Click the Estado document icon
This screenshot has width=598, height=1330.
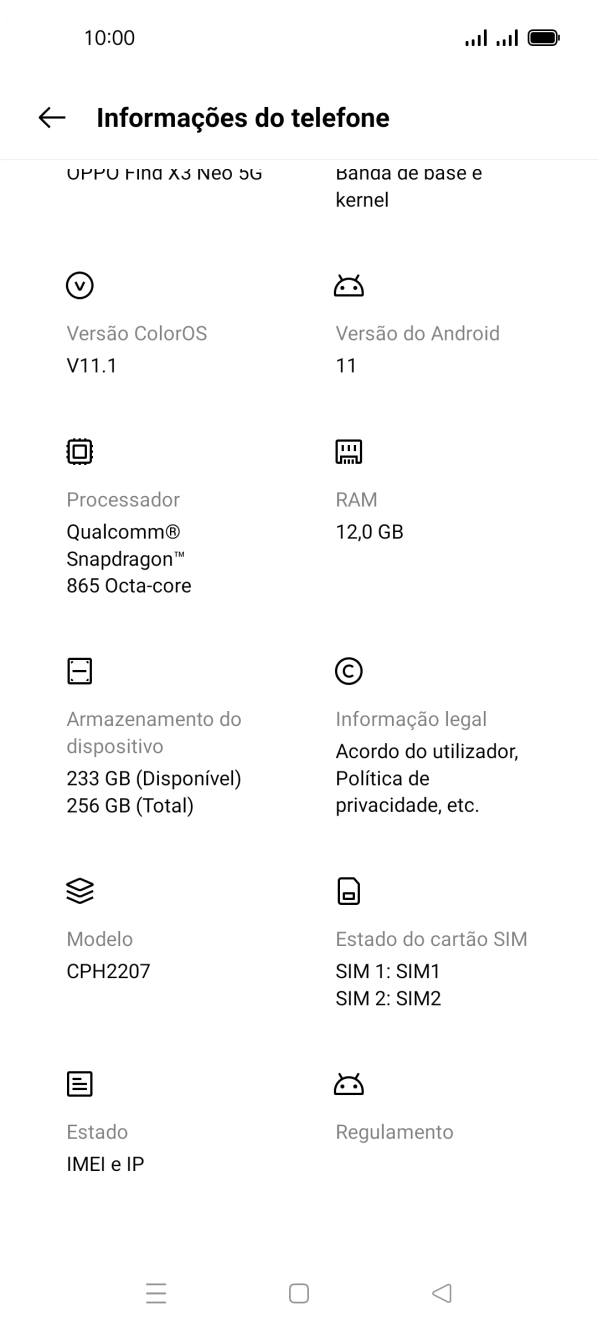(x=79, y=1084)
